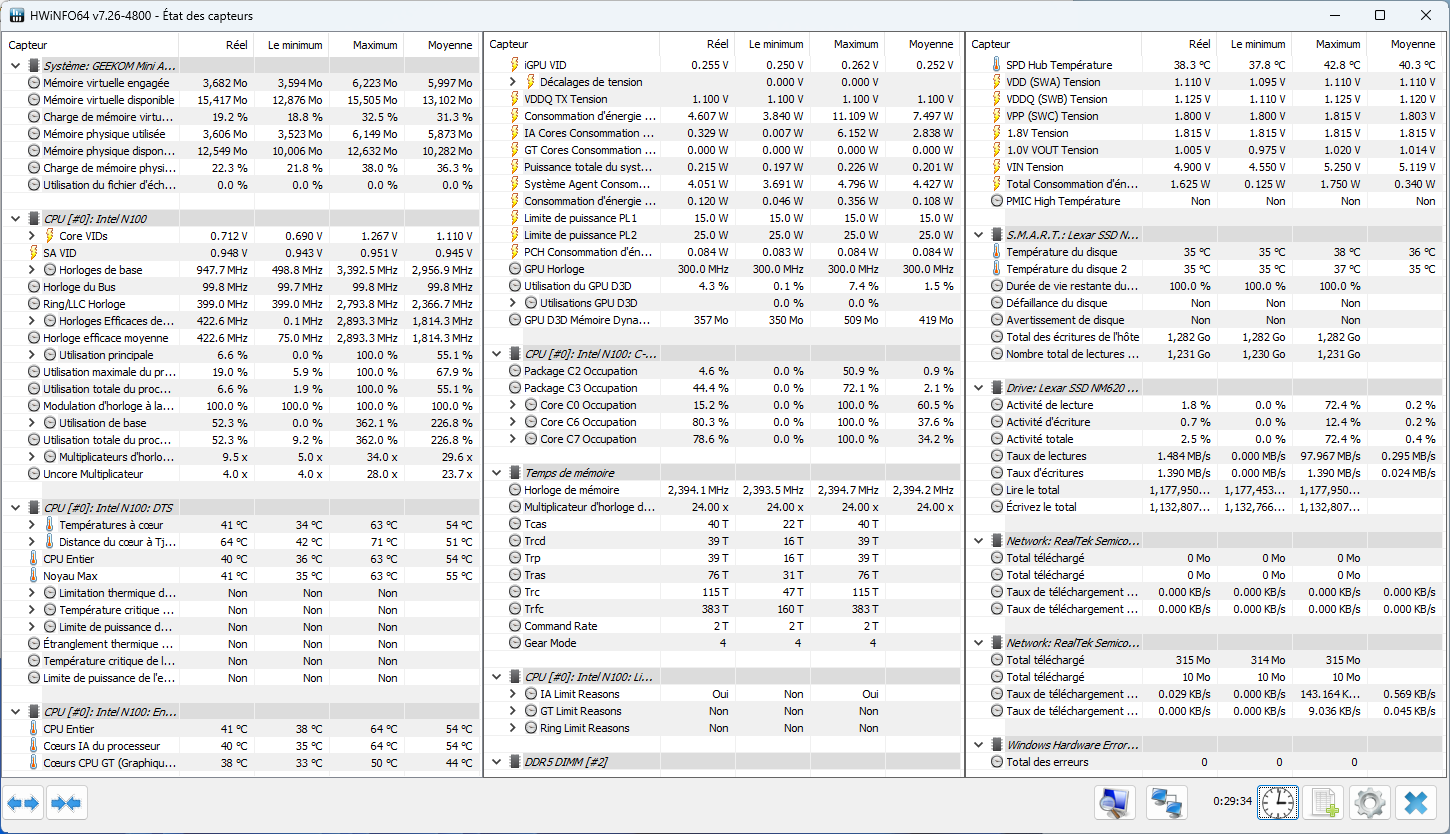The image size is (1450, 834).
Task: Click the circle icon beside Gear Mode
Action: point(514,643)
